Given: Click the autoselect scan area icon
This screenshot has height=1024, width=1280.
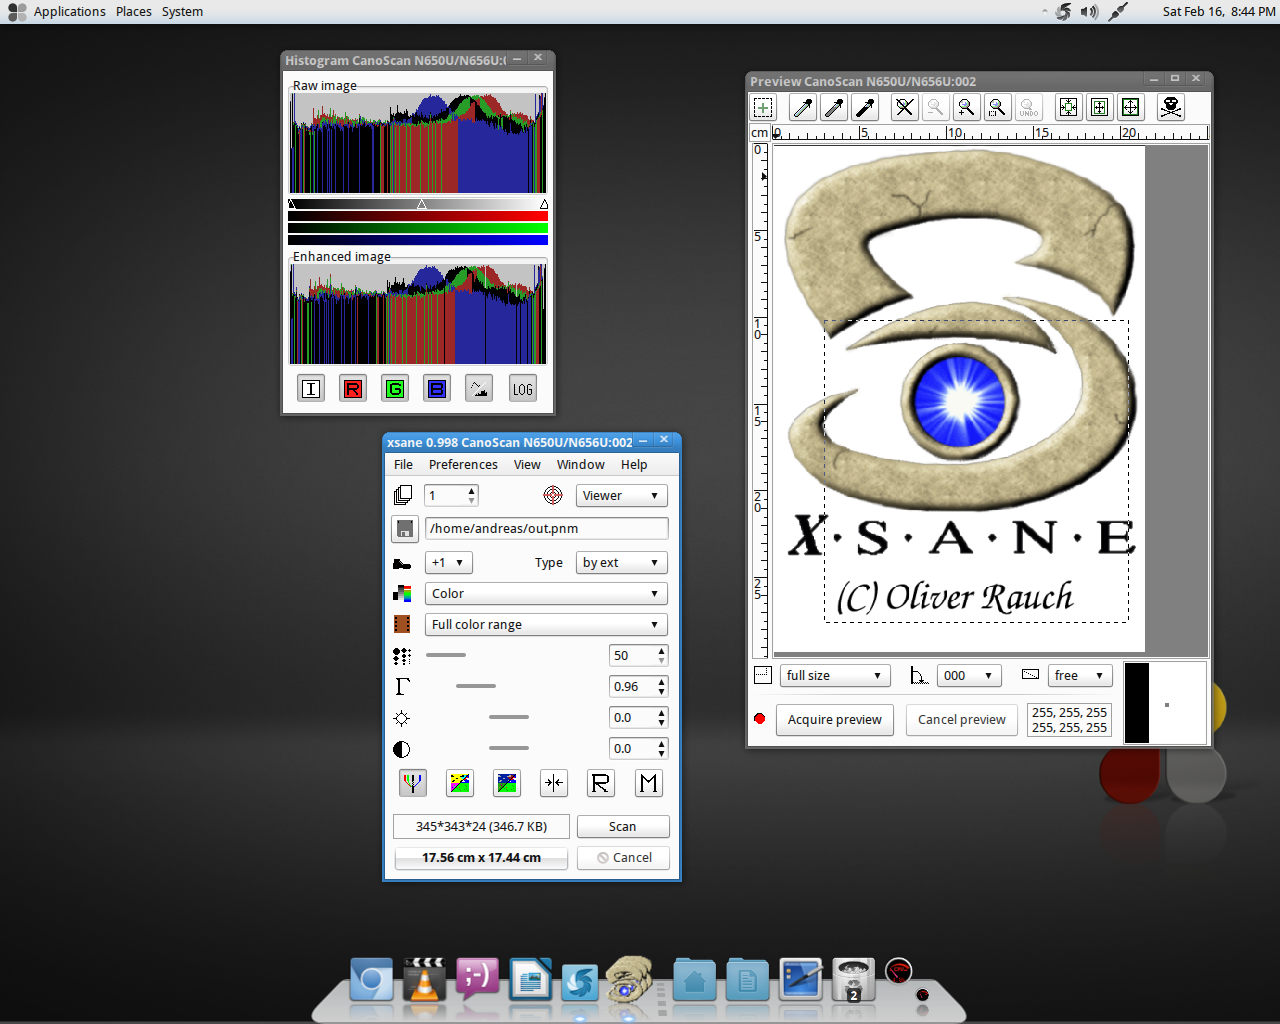Looking at the screenshot, I should click(1068, 107).
